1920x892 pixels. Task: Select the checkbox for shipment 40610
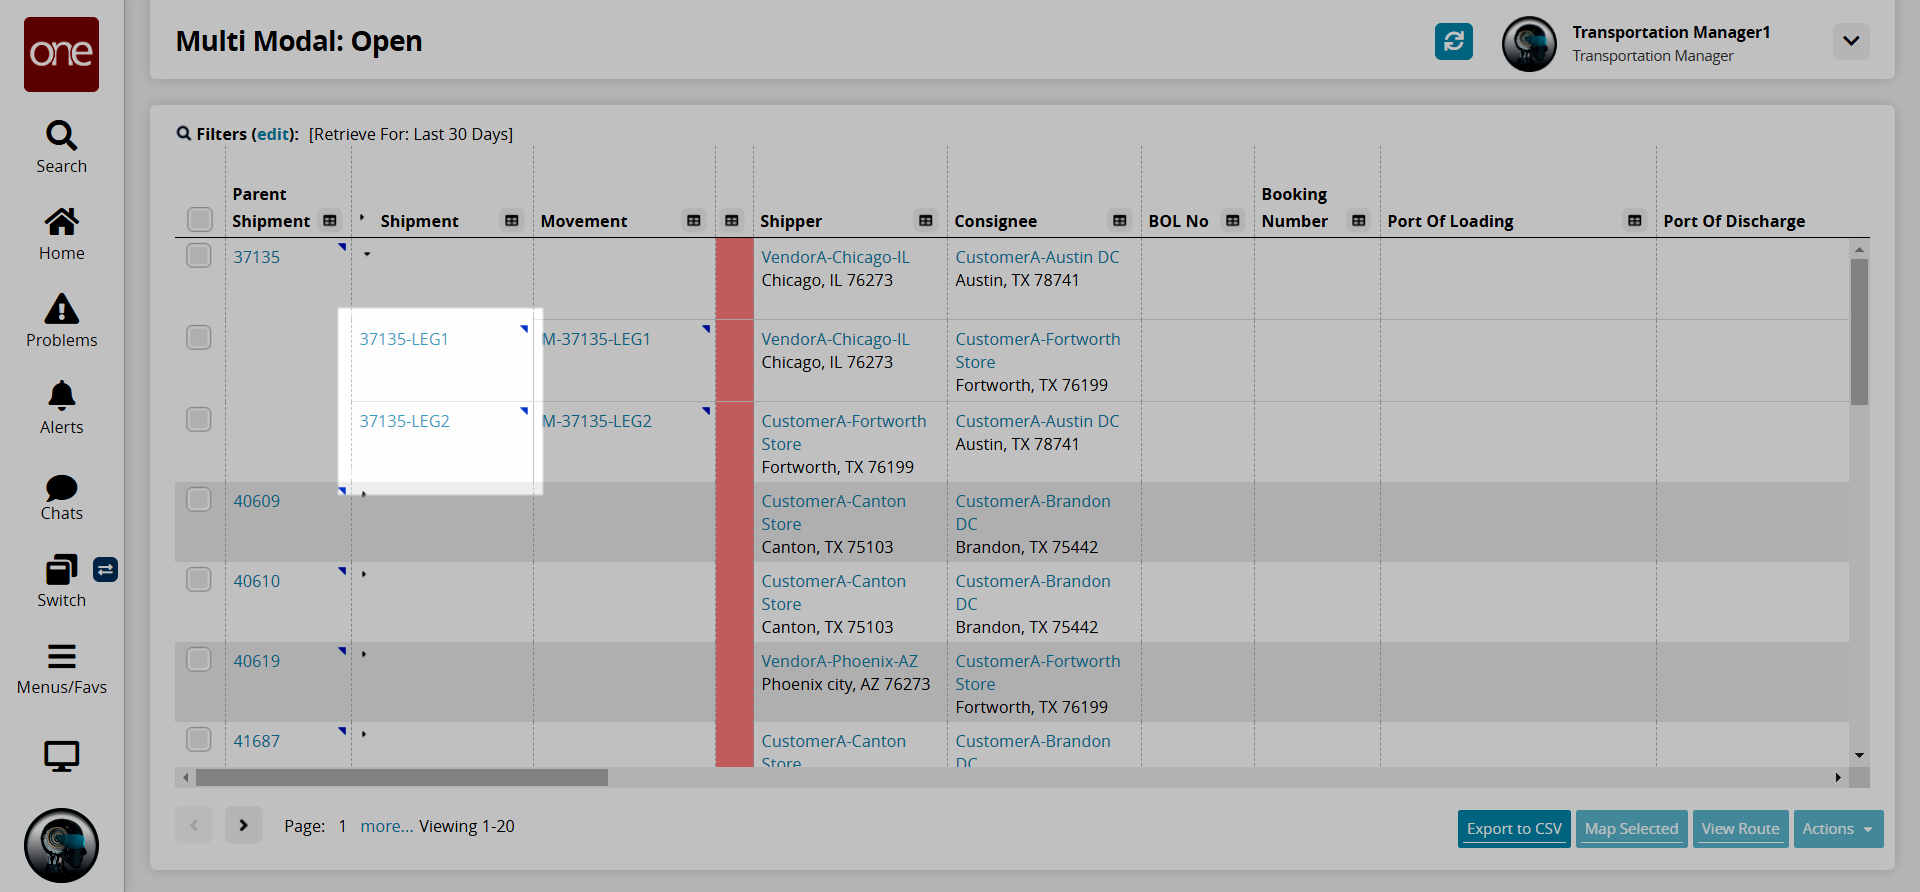coord(199,580)
